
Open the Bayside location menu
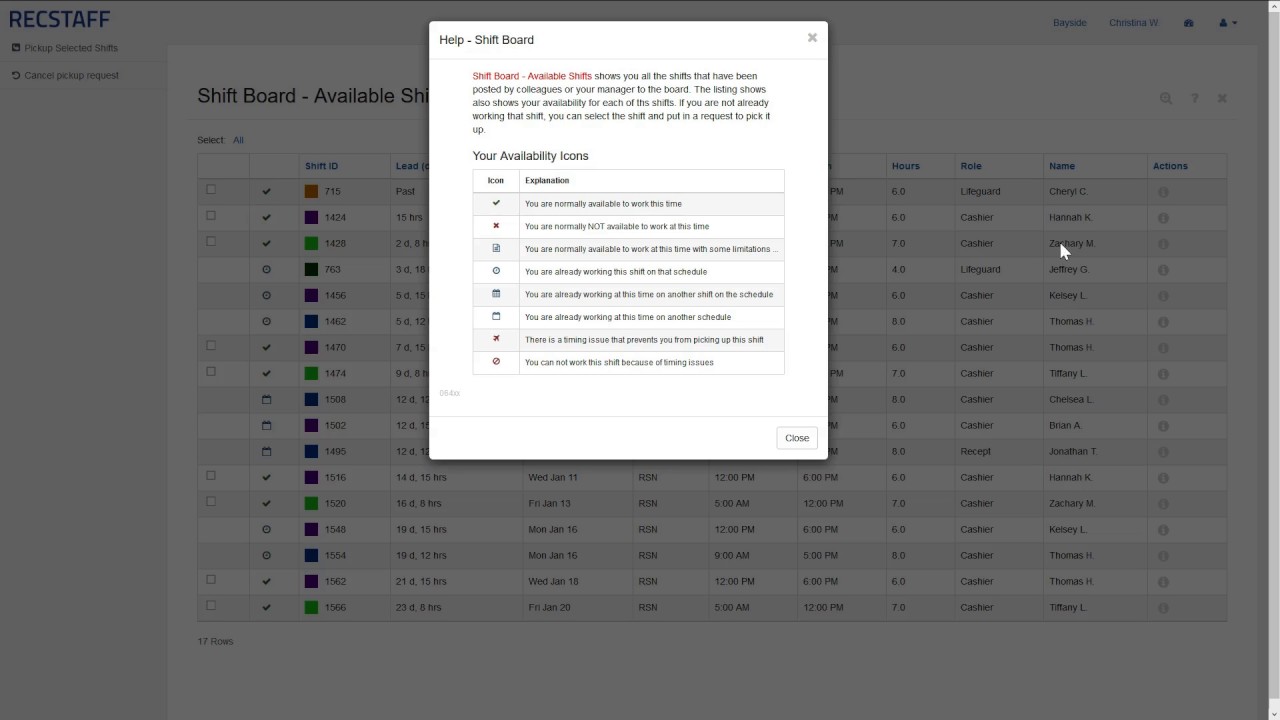pos(1069,23)
